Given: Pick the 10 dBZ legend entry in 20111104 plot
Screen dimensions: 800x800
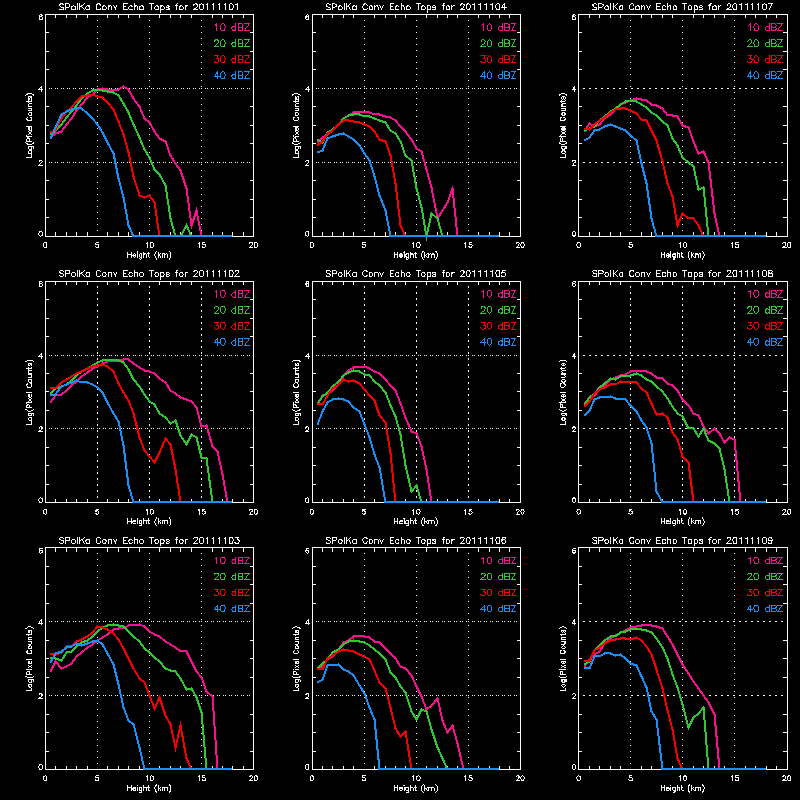Looking at the screenshot, I should click(498, 28).
